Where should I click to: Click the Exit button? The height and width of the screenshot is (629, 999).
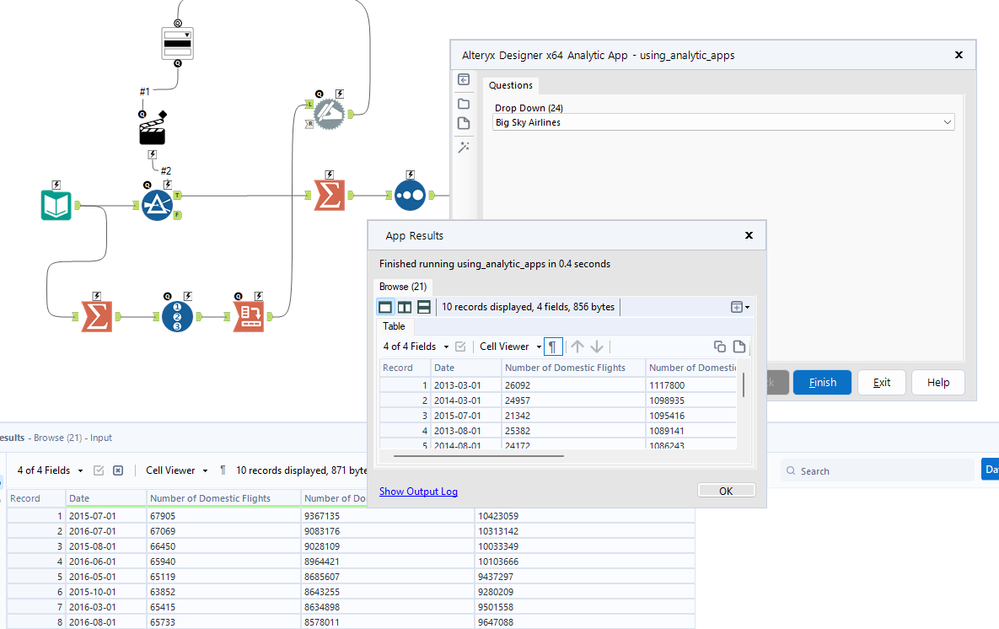tap(882, 382)
